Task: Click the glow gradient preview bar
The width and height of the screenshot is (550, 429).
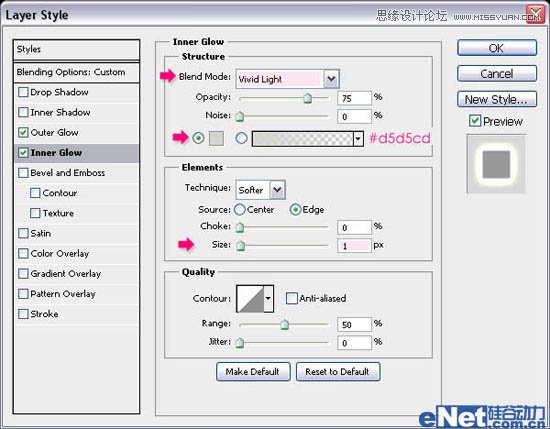Action: coord(303,139)
